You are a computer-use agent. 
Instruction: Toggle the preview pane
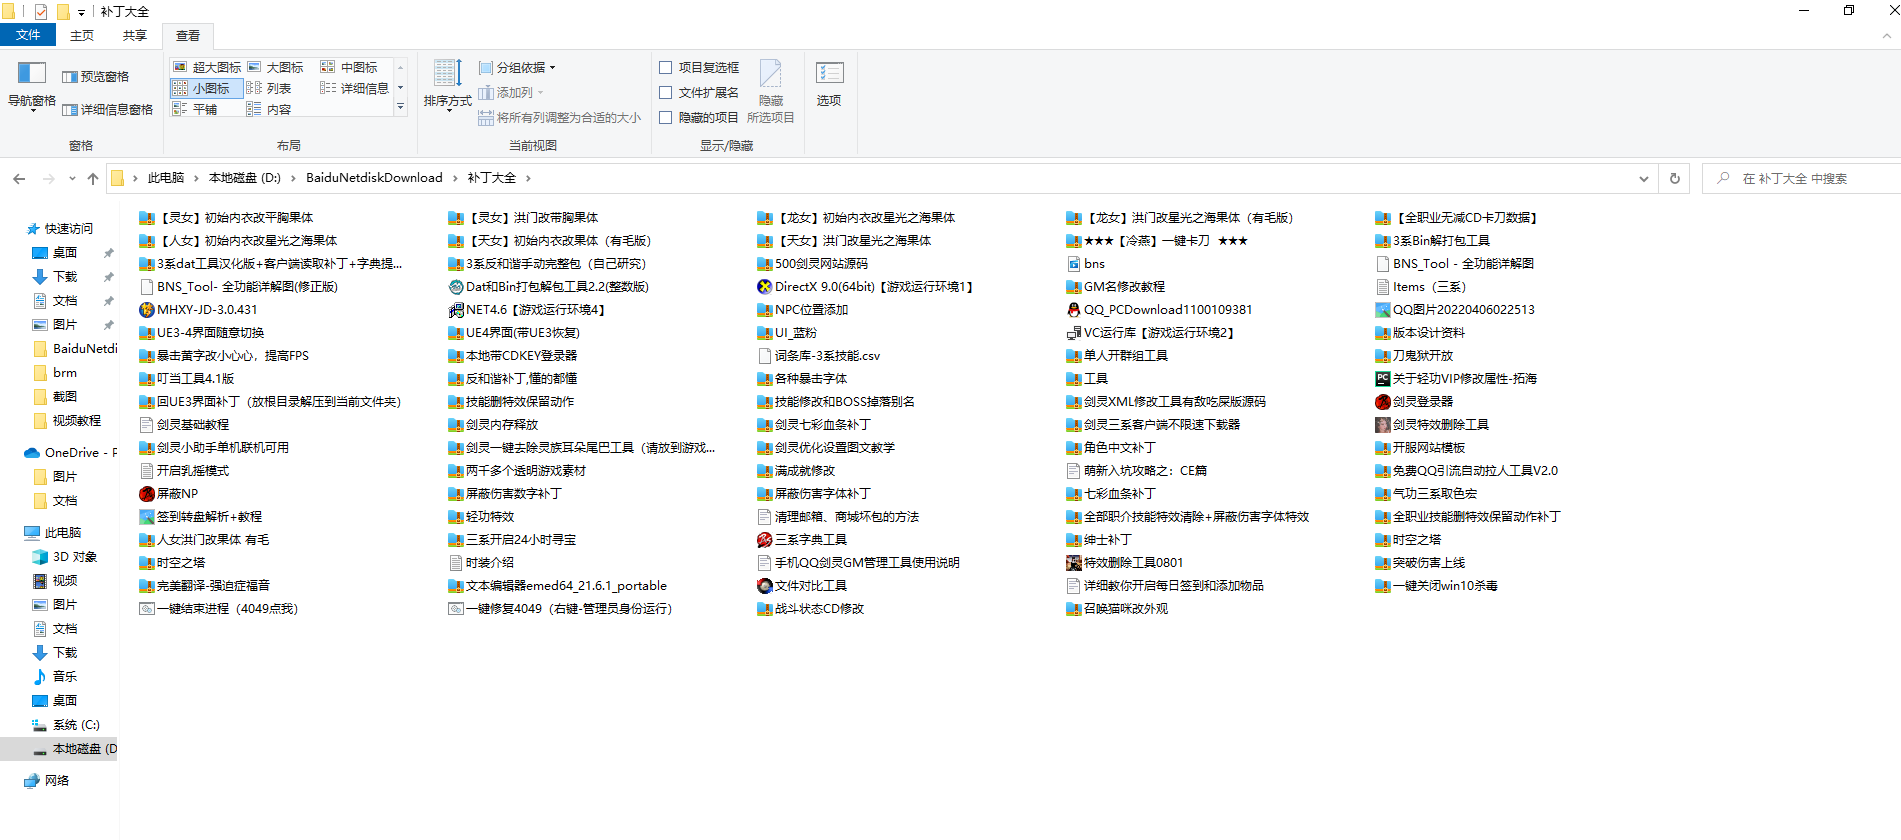click(96, 77)
